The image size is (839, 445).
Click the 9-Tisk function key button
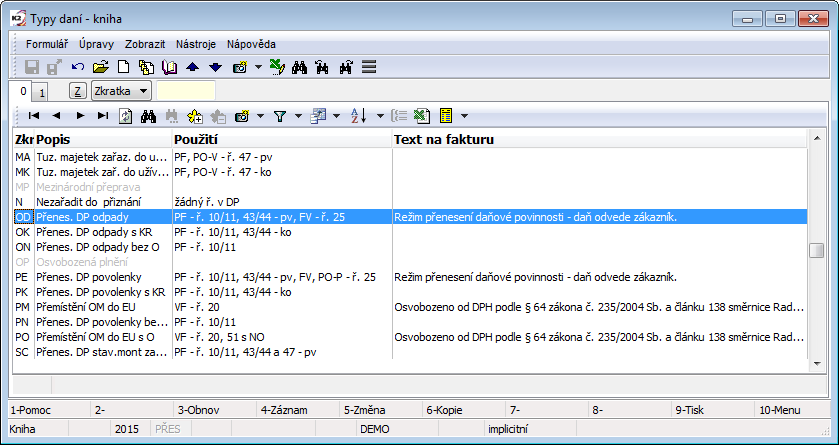pos(713,410)
